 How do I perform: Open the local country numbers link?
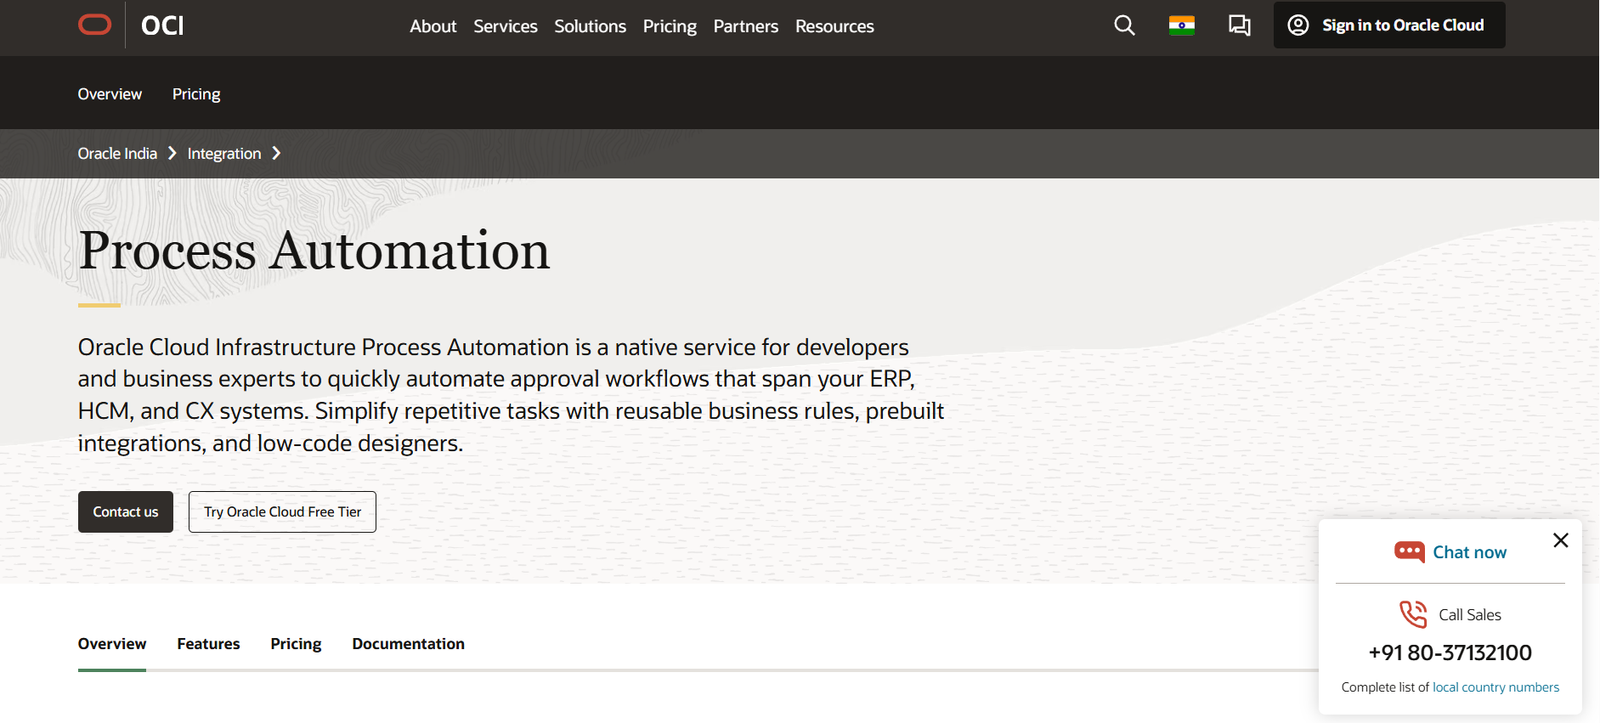tap(1495, 687)
